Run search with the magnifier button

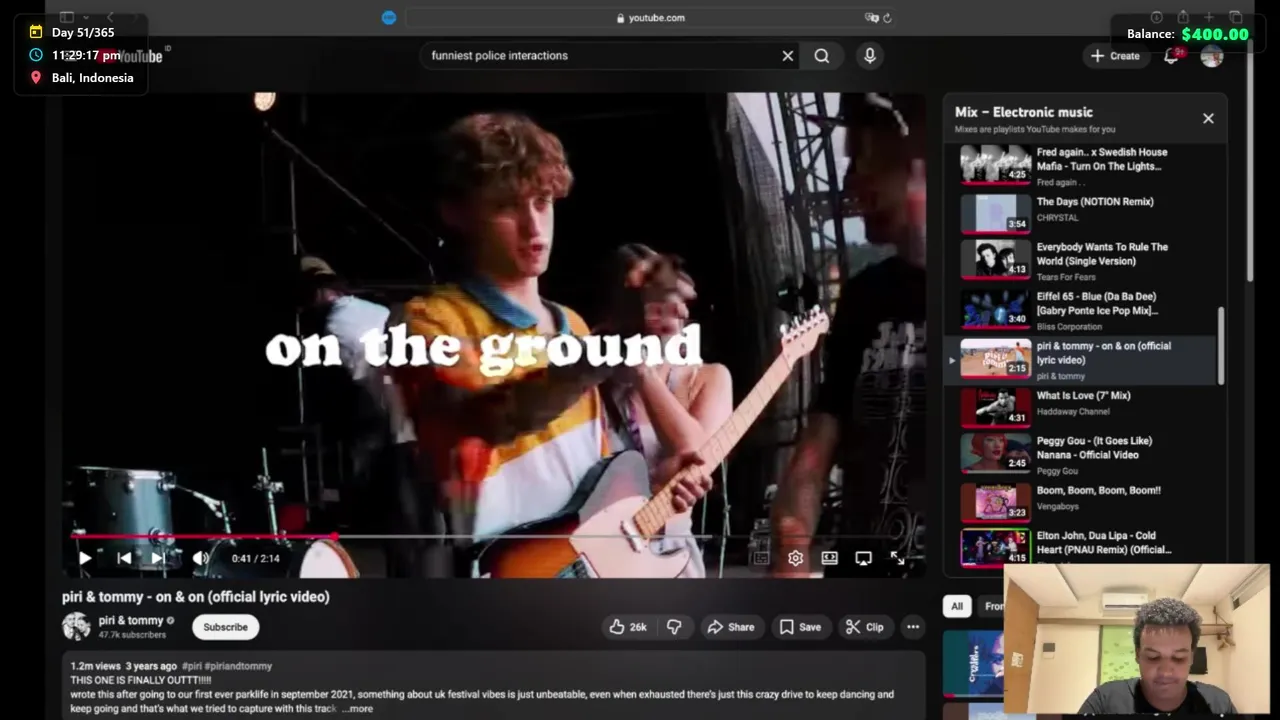pyautogui.click(x=822, y=56)
